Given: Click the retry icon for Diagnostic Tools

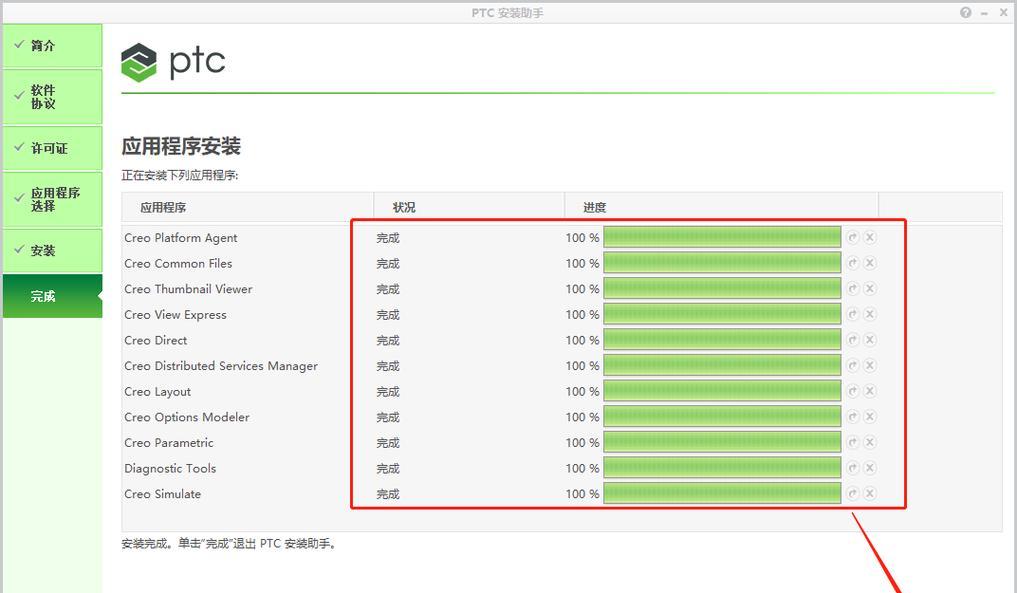Looking at the screenshot, I should tap(853, 468).
